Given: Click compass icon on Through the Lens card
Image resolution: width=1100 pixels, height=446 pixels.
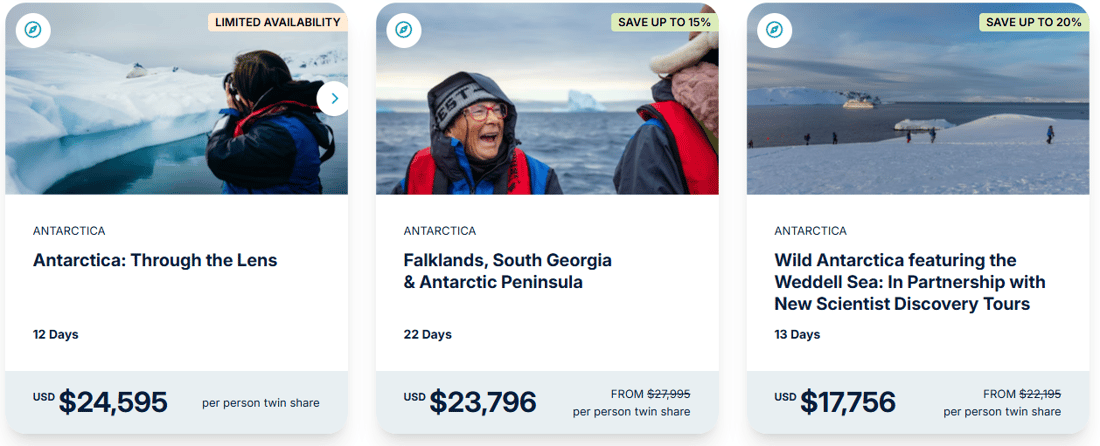Looking at the screenshot, I should (33, 30).
